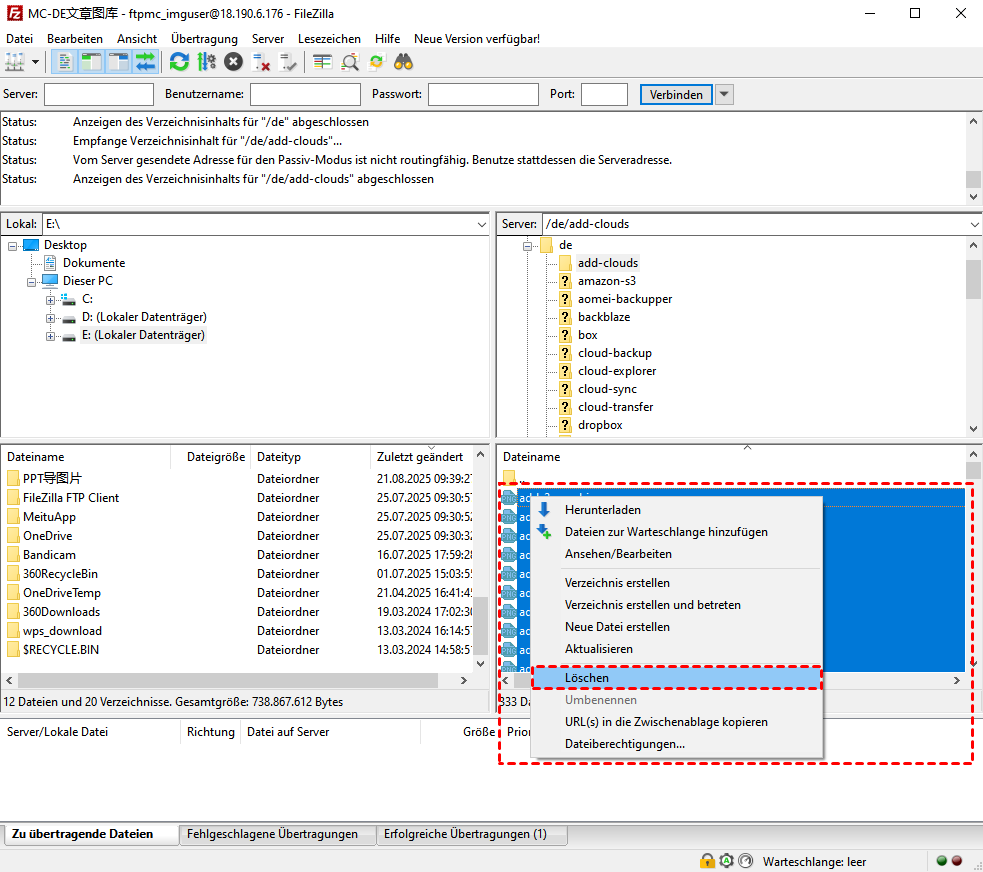Toggle processing of the transfer queue
The height and width of the screenshot is (872, 983).
point(206,62)
